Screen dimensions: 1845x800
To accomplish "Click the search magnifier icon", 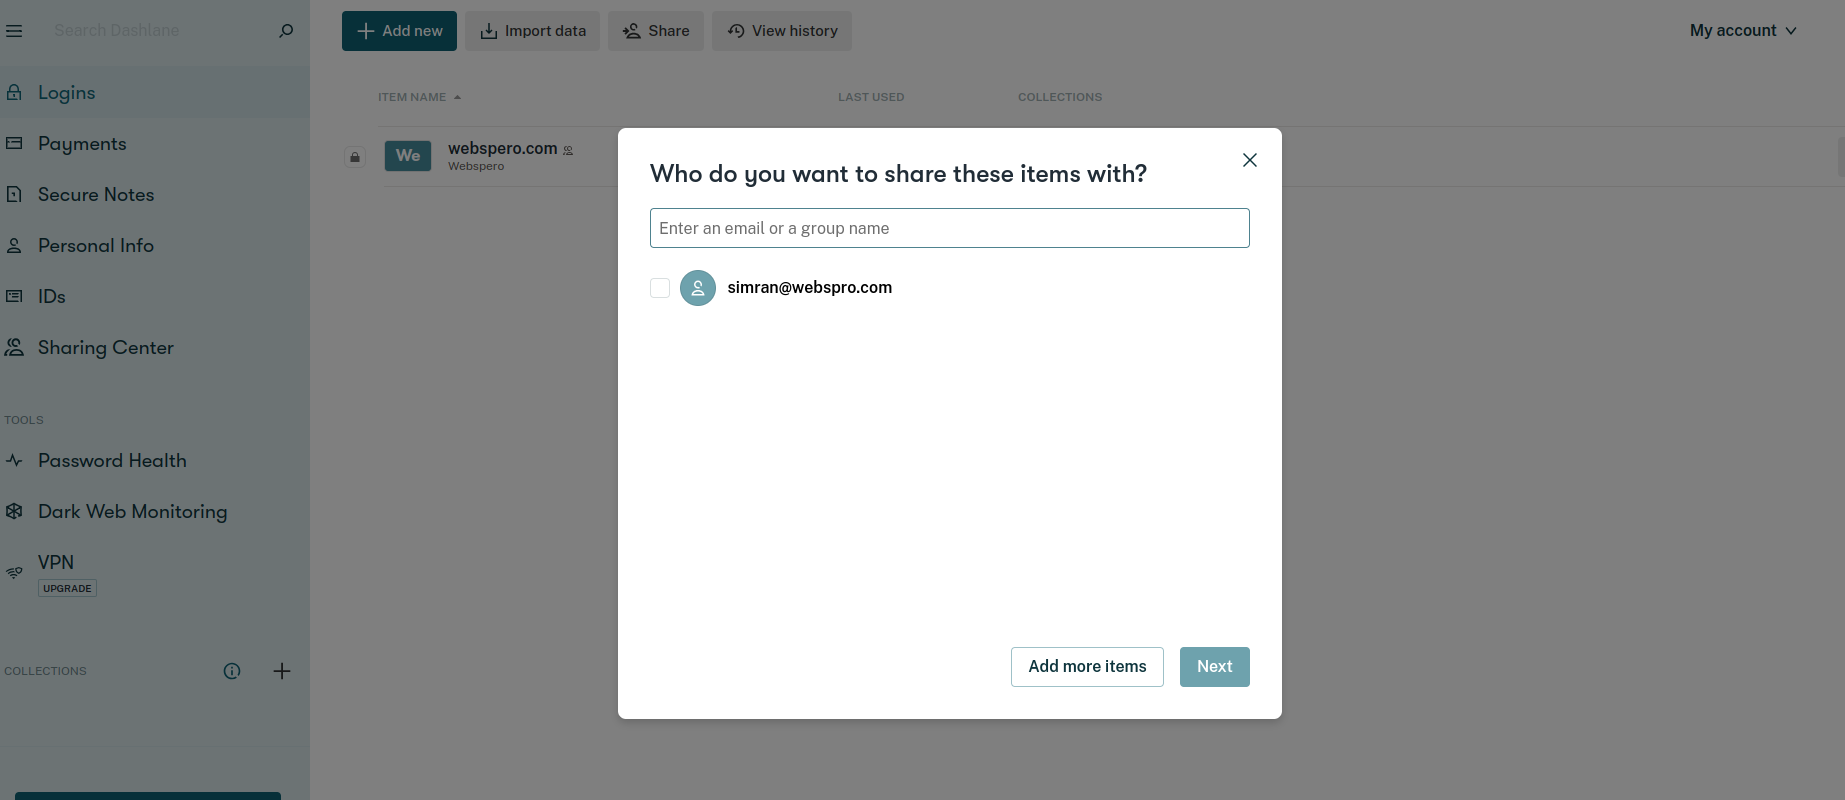I will (x=286, y=31).
